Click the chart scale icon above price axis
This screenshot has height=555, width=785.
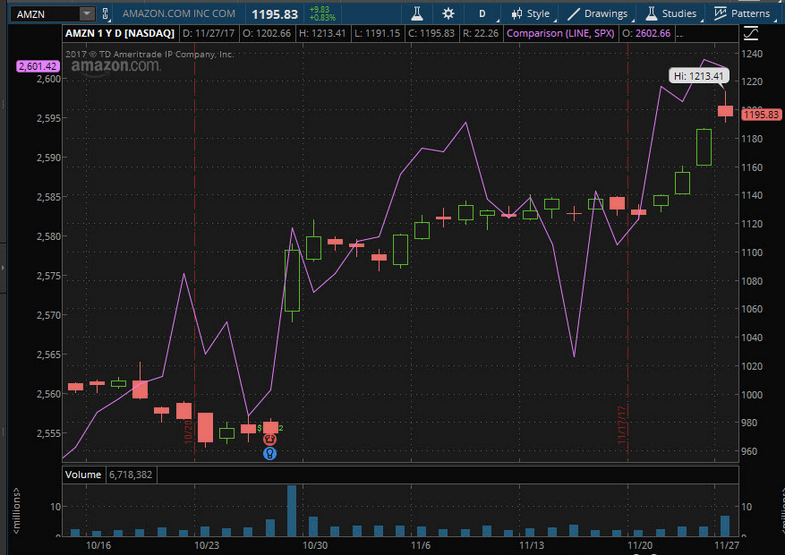tap(750, 34)
